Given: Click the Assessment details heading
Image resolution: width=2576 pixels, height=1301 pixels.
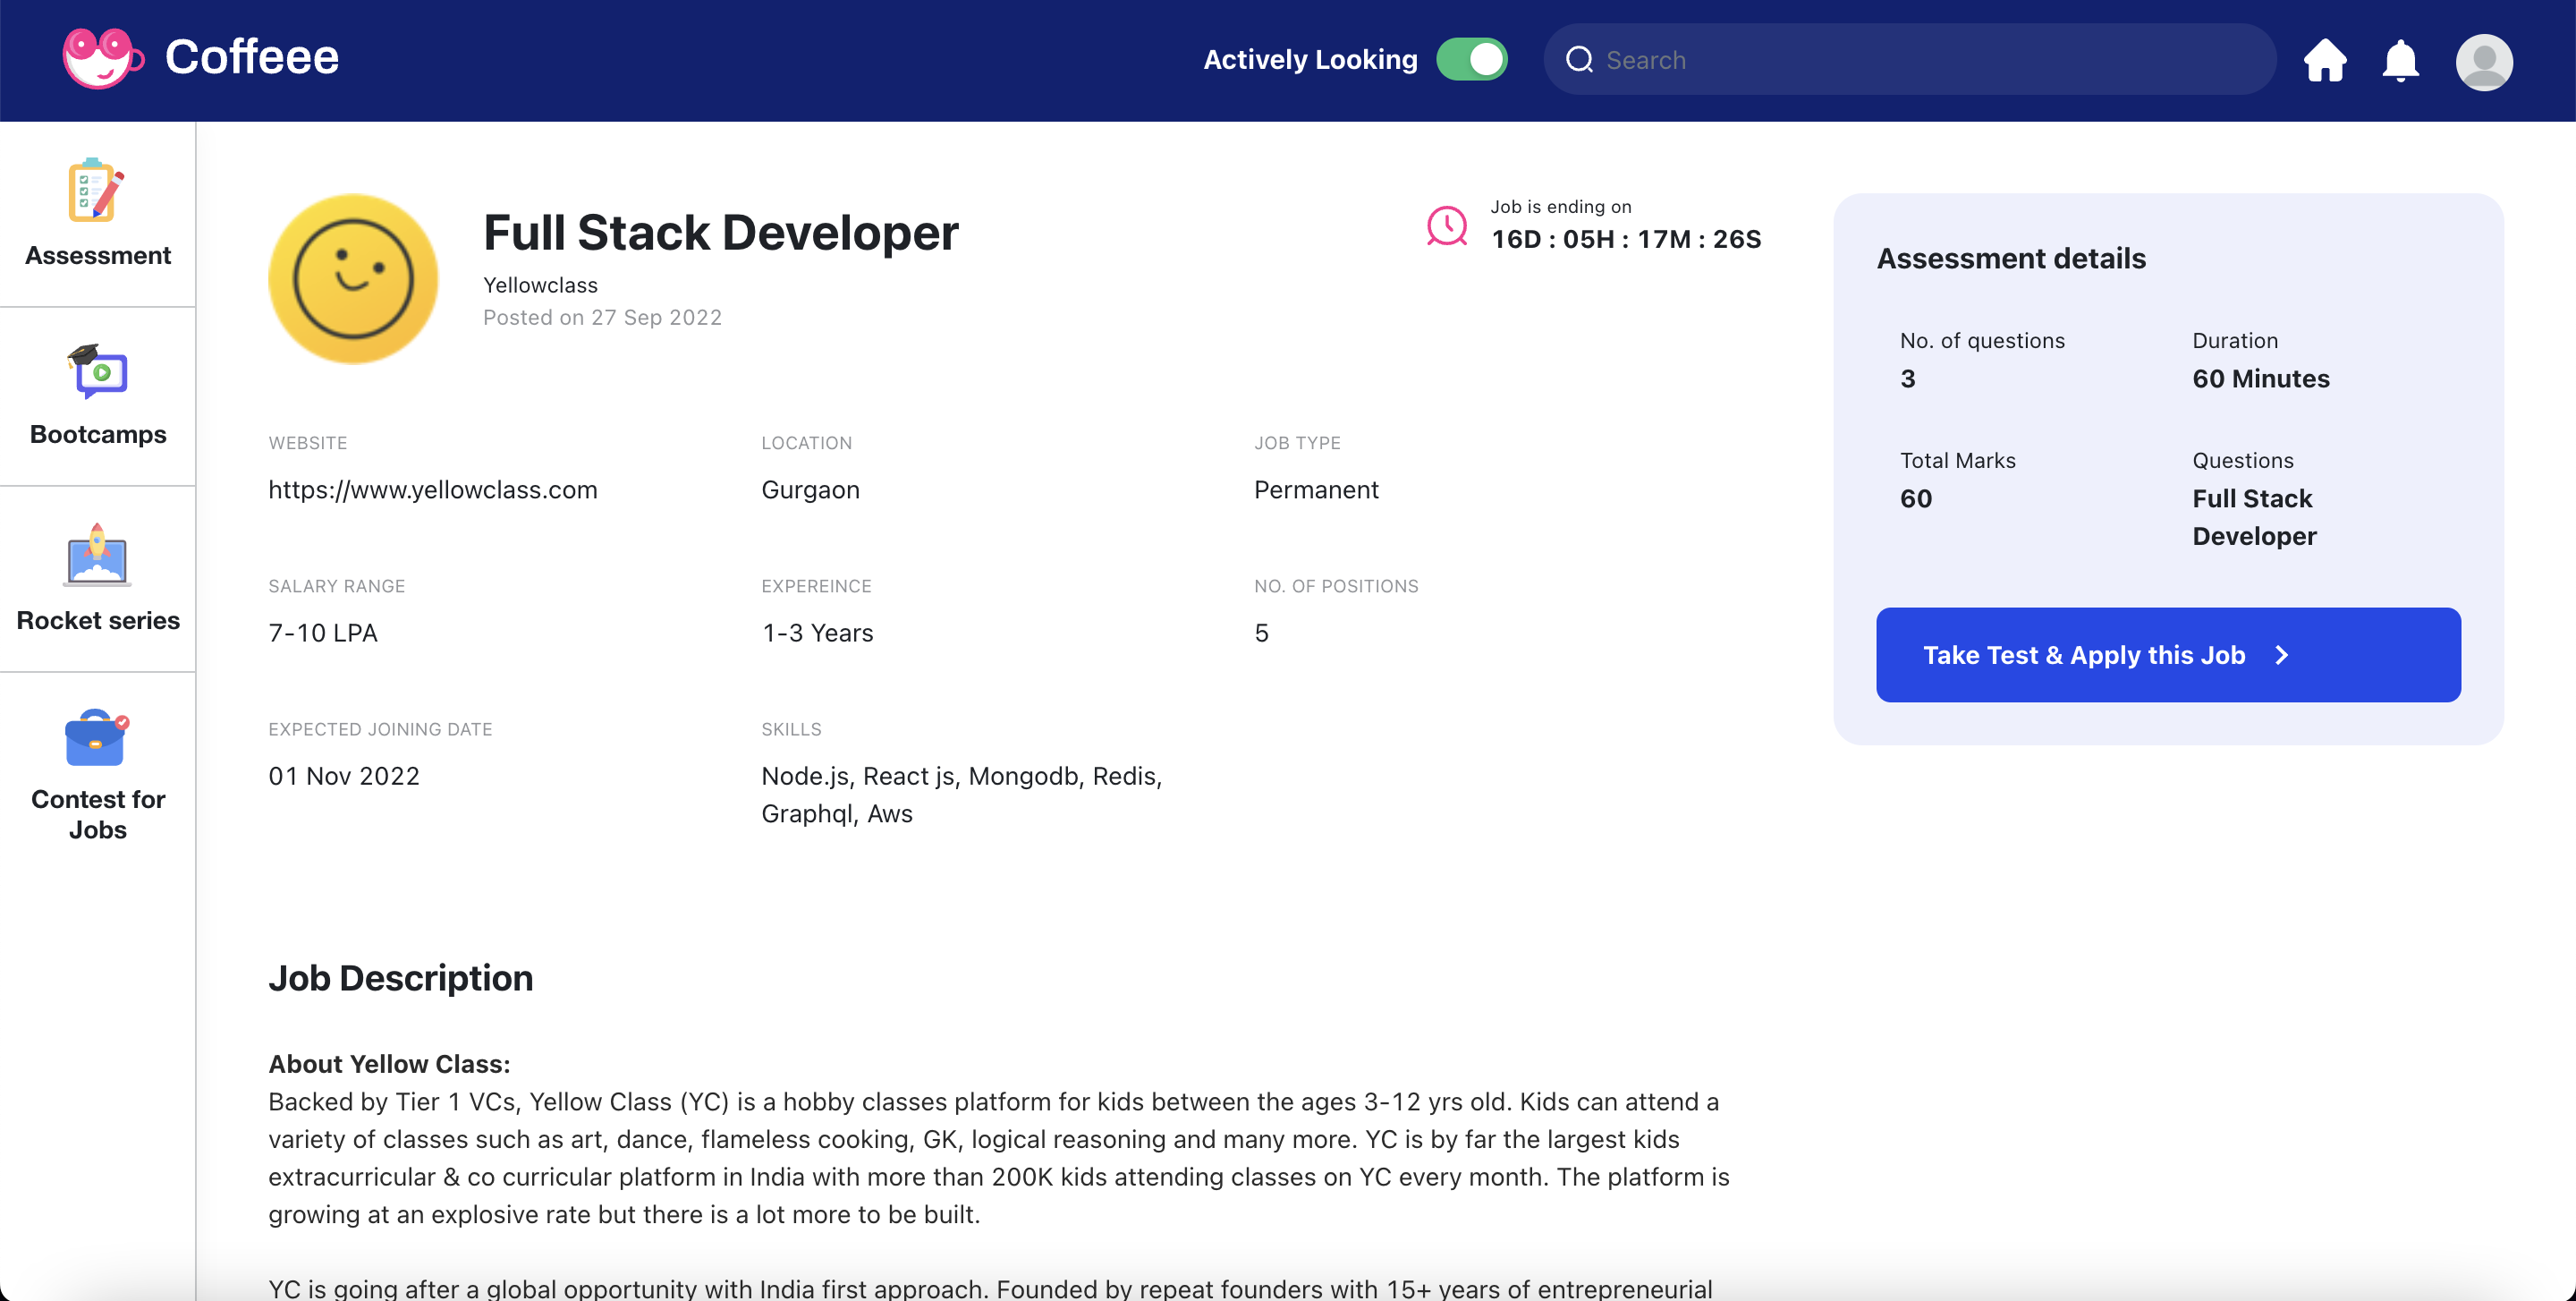Looking at the screenshot, I should pyautogui.click(x=2011, y=259).
